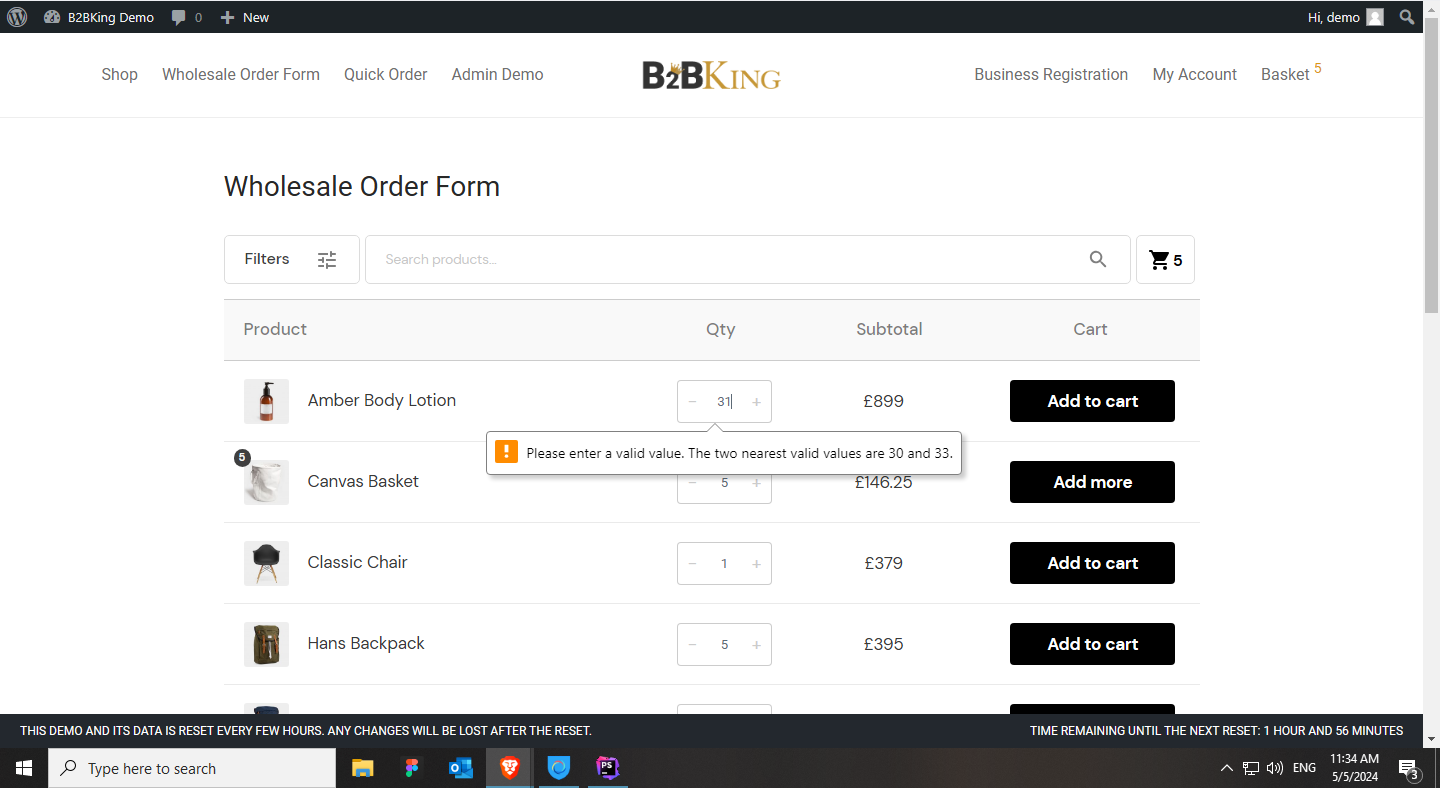Viewport: 1440px width, 788px height.
Task: Show hidden system tray icons
Action: (x=1227, y=768)
